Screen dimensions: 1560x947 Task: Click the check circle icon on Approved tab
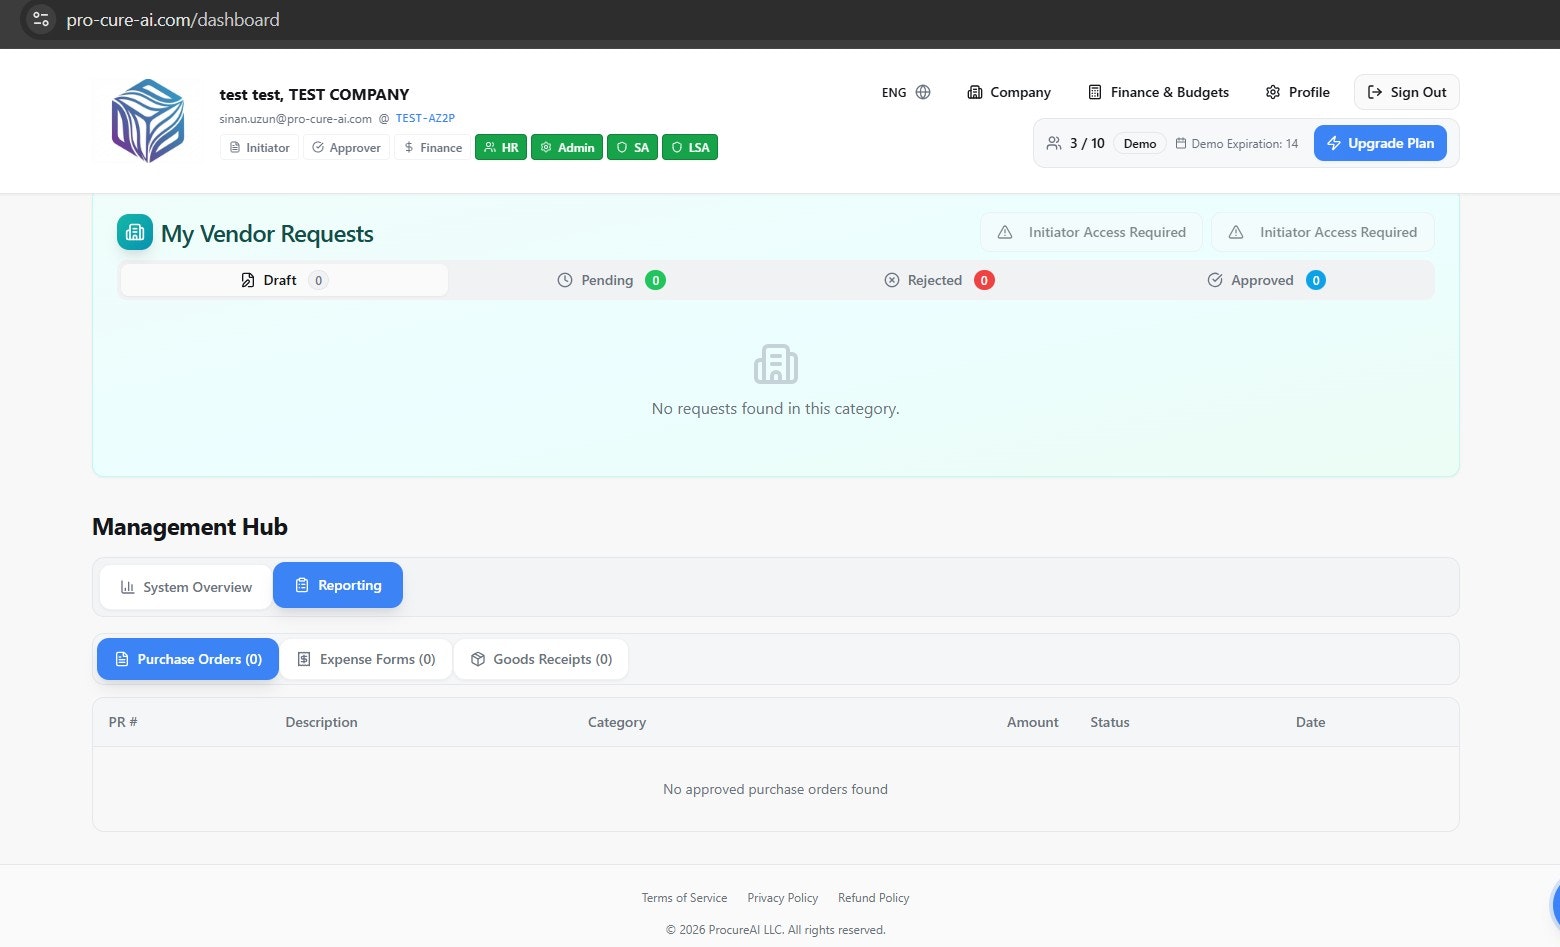coord(1215,280)
